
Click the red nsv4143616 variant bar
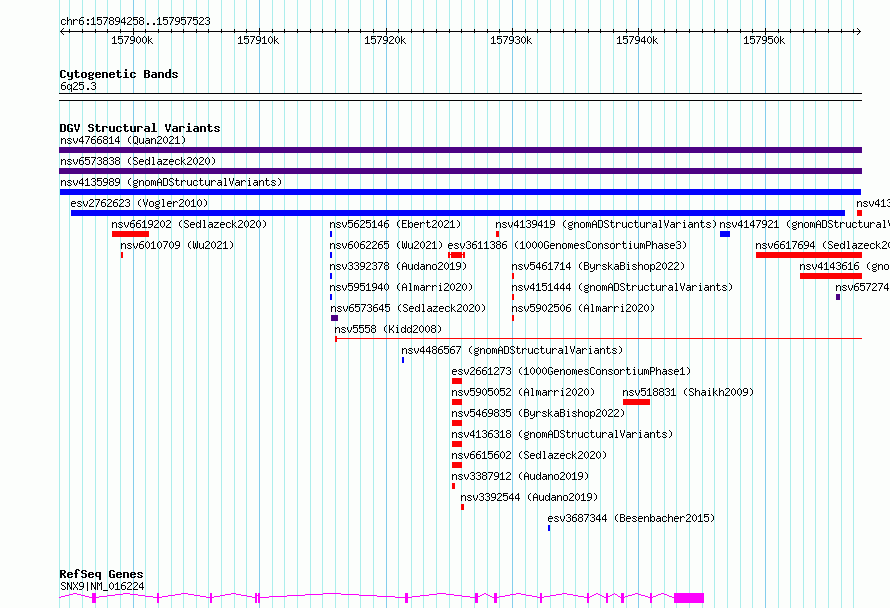click(831, 276)
